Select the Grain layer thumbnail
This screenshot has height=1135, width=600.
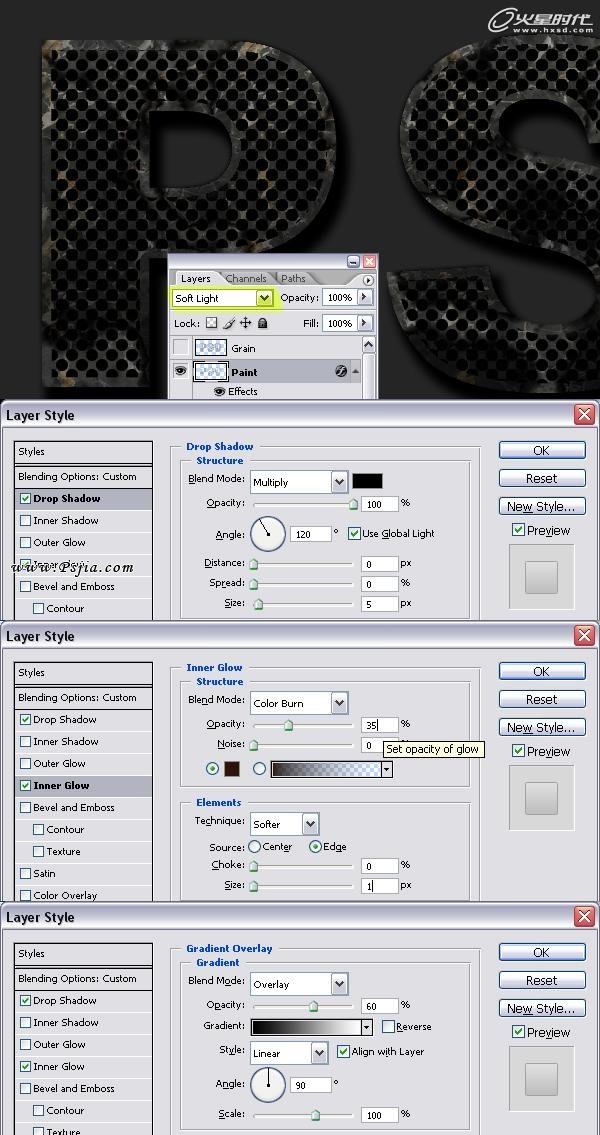coord(211,347)
